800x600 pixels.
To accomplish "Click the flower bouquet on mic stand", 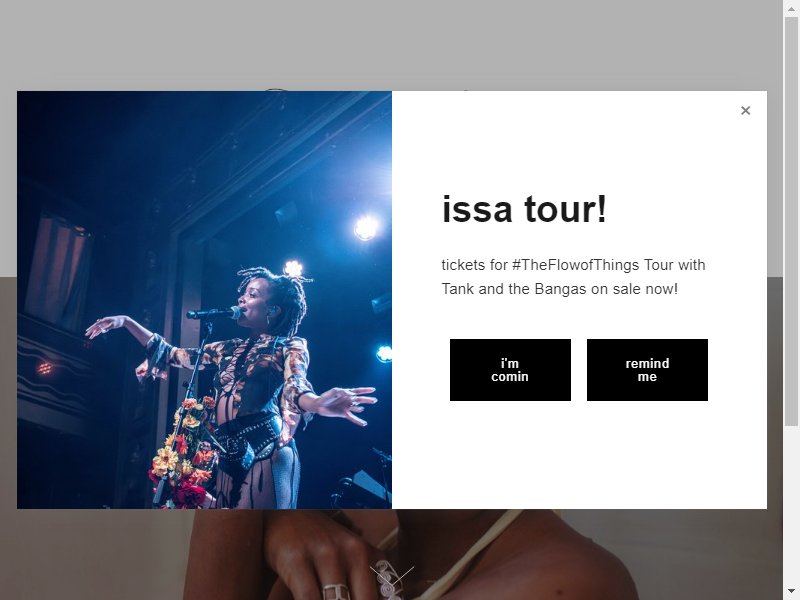I will 186,452.
